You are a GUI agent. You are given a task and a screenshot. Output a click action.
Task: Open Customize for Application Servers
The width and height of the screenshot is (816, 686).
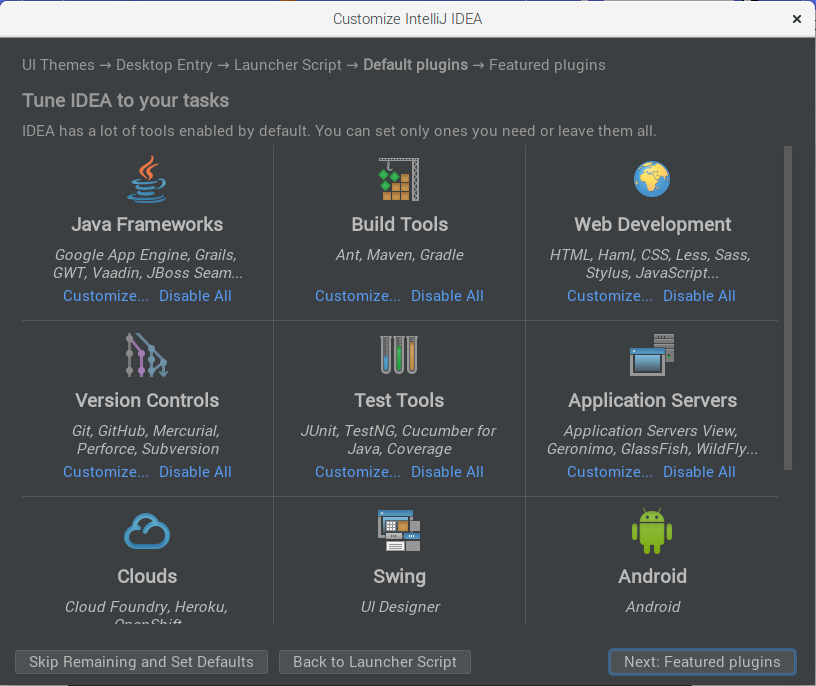tap(609, 472)
